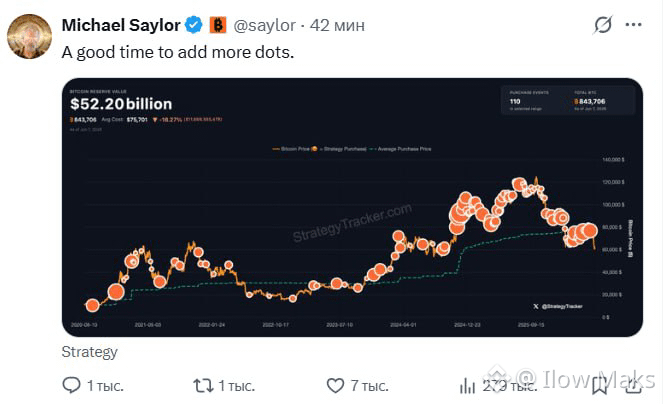663x404 pixels.
Task: Repost the tweet using the retweet icon
Action: coord(203,385)
